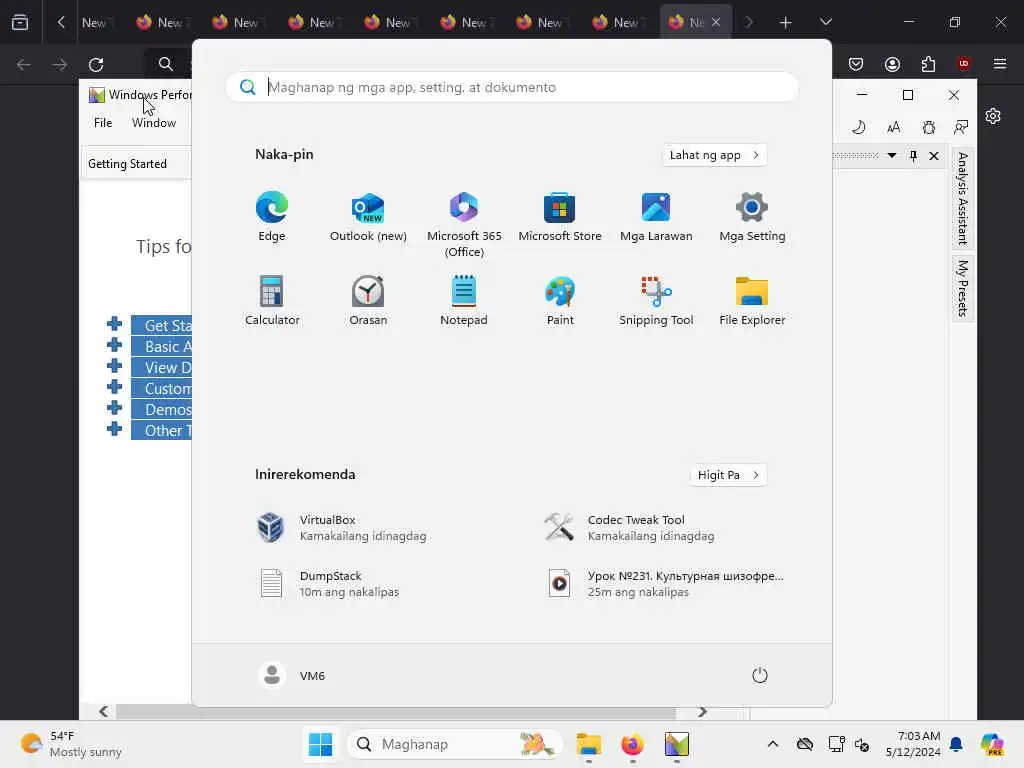
Task: Toggle dark mode moon icon
Action: 859,127
